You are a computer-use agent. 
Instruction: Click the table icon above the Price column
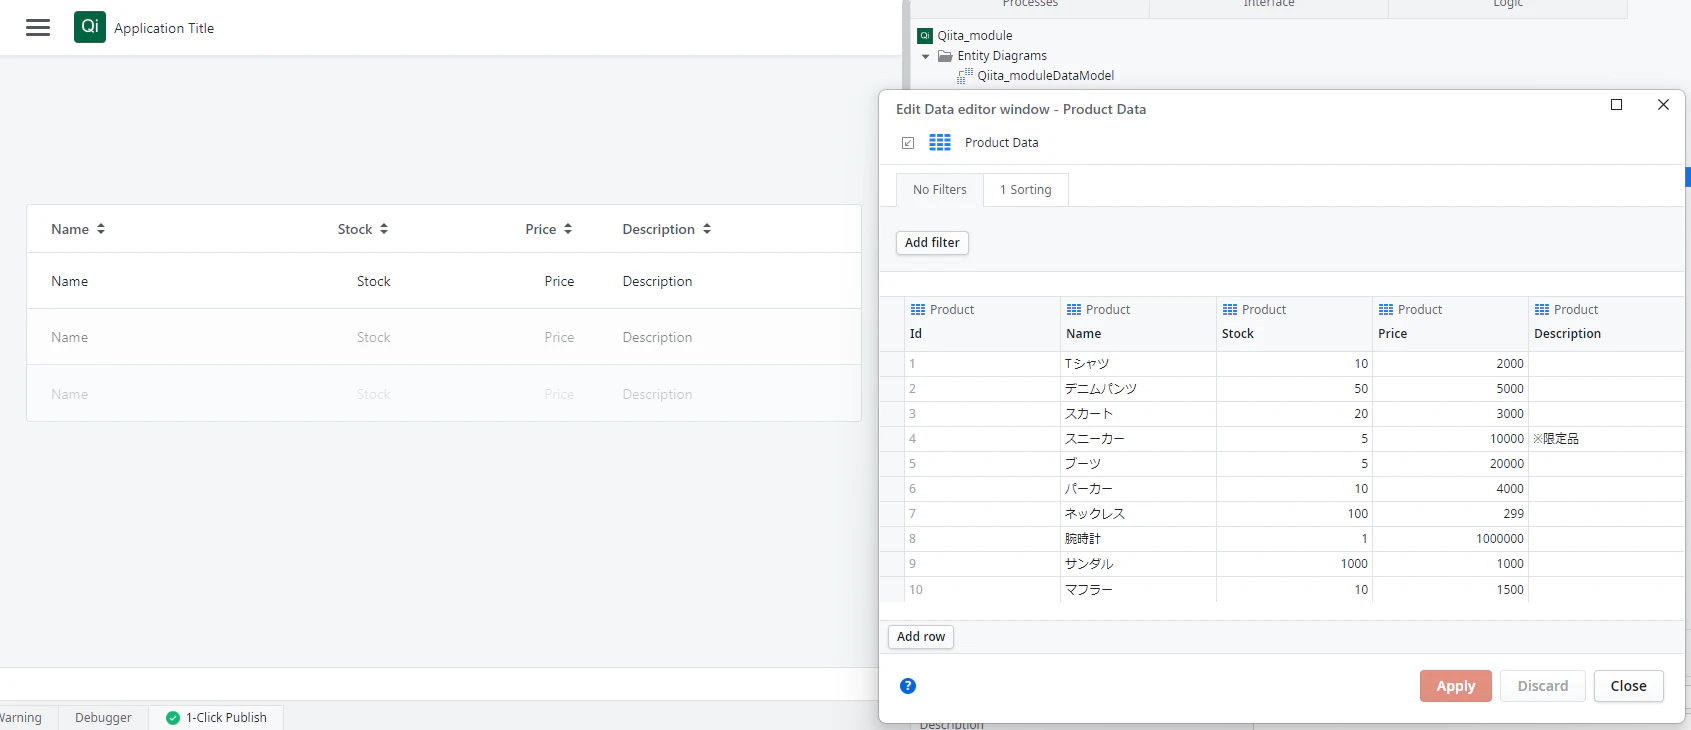coord(1386,310)
